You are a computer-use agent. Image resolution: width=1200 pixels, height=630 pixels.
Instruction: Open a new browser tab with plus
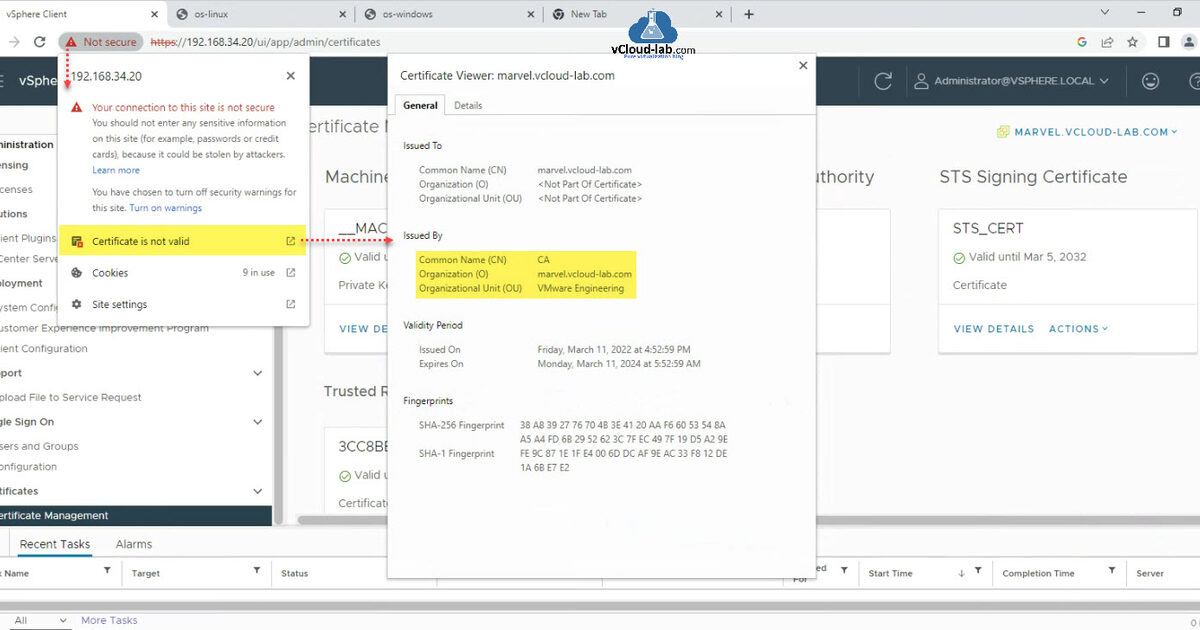point(749,14)
